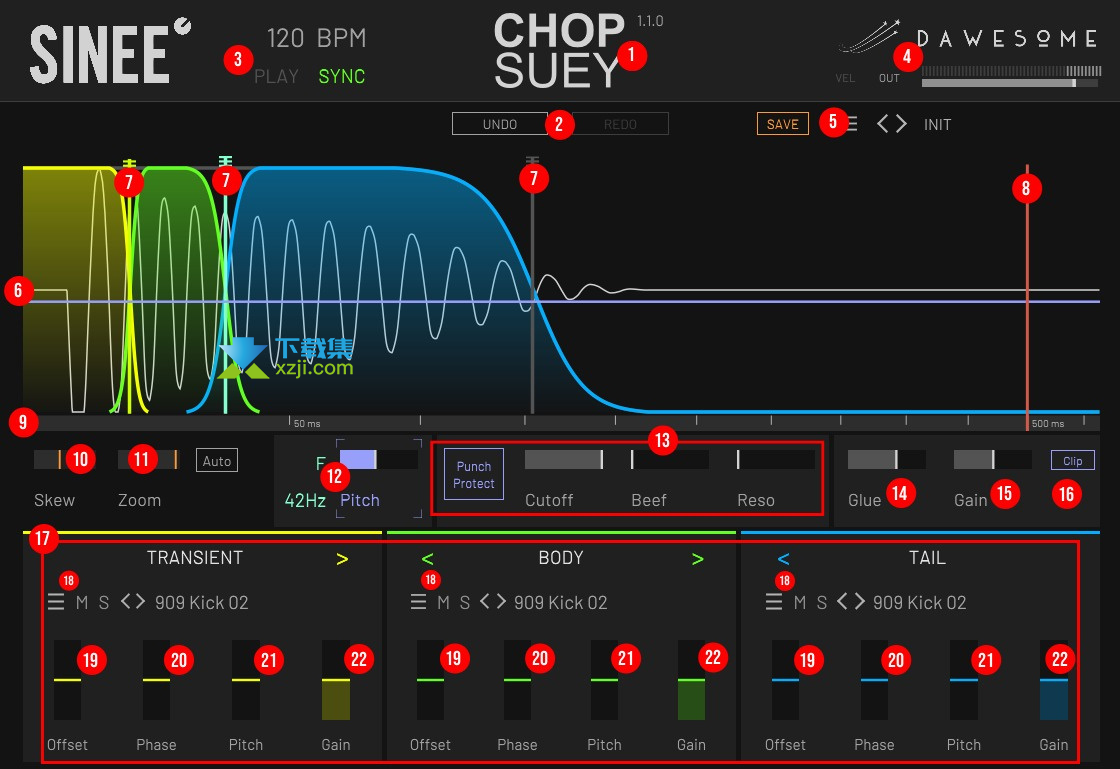Click the Dawesome shooting-stars logo
Screen dimensions: 1120x769
(x=870, y=37)
